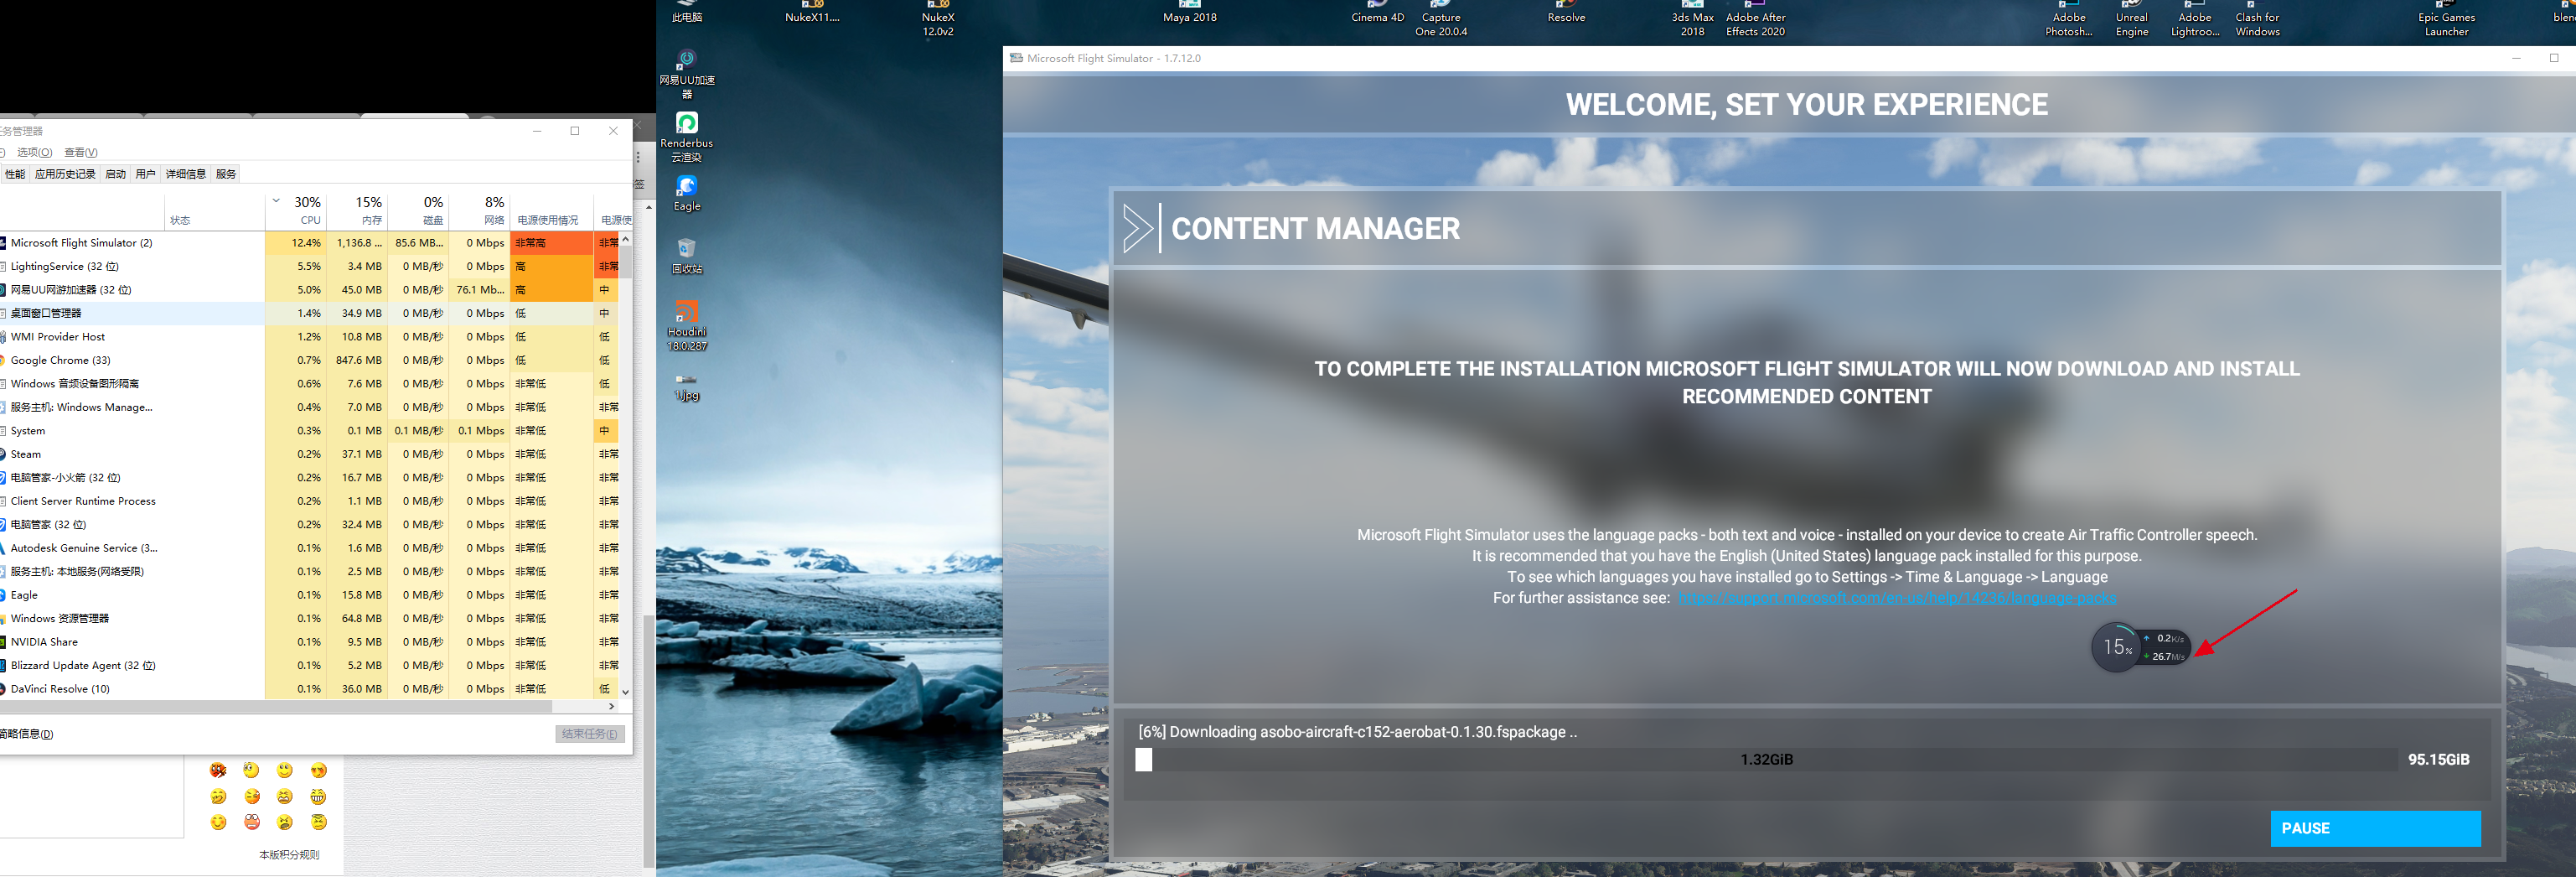Click the Content Manager arrow logo icon
The height and width of the screenshot is (877, 2576).
point(1137,229)
